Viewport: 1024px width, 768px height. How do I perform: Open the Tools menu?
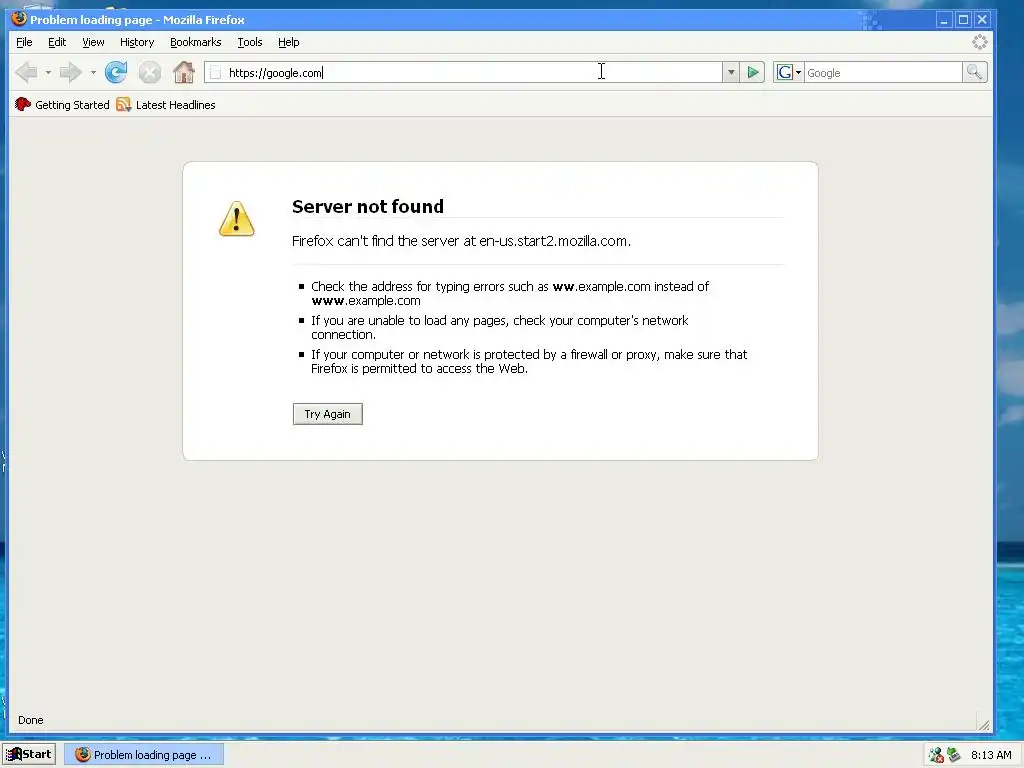point(249,42)
